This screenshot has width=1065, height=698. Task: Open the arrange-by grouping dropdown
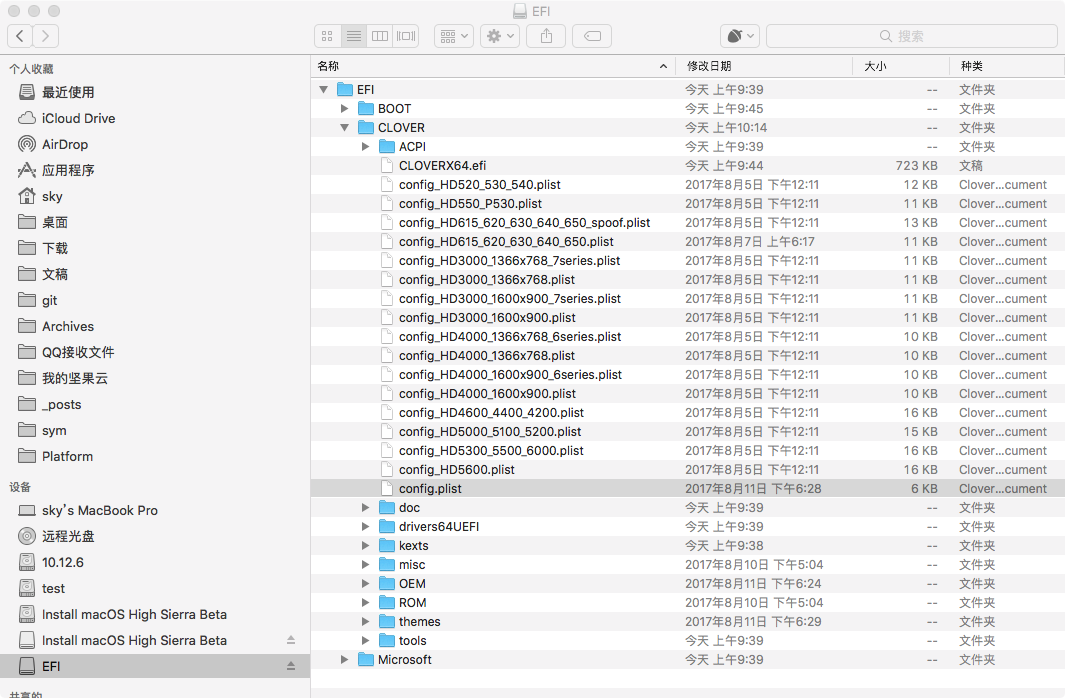point(454,36)
